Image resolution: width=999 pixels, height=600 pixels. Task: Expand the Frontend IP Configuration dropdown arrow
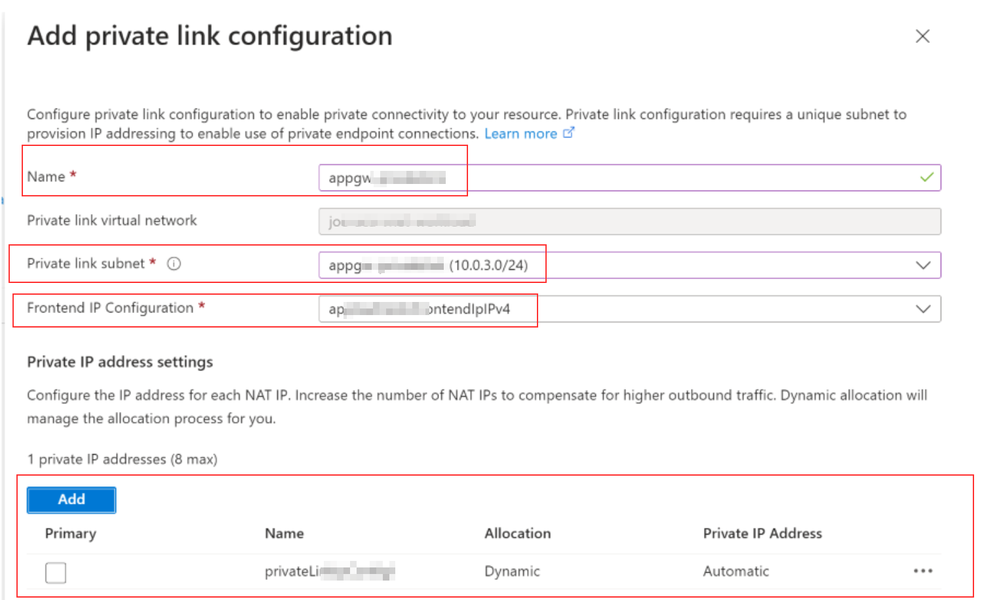point(923,309)
